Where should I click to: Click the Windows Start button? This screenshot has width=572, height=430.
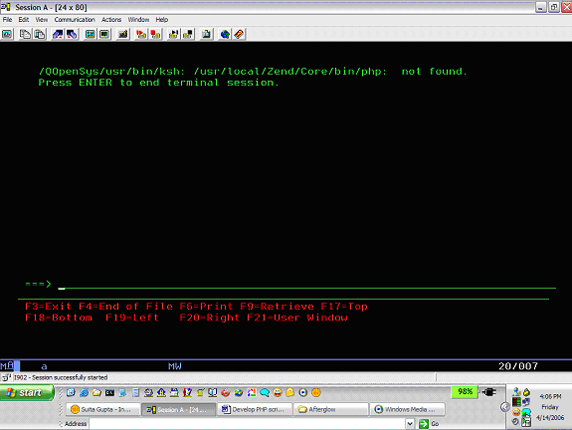pos(27,392)
